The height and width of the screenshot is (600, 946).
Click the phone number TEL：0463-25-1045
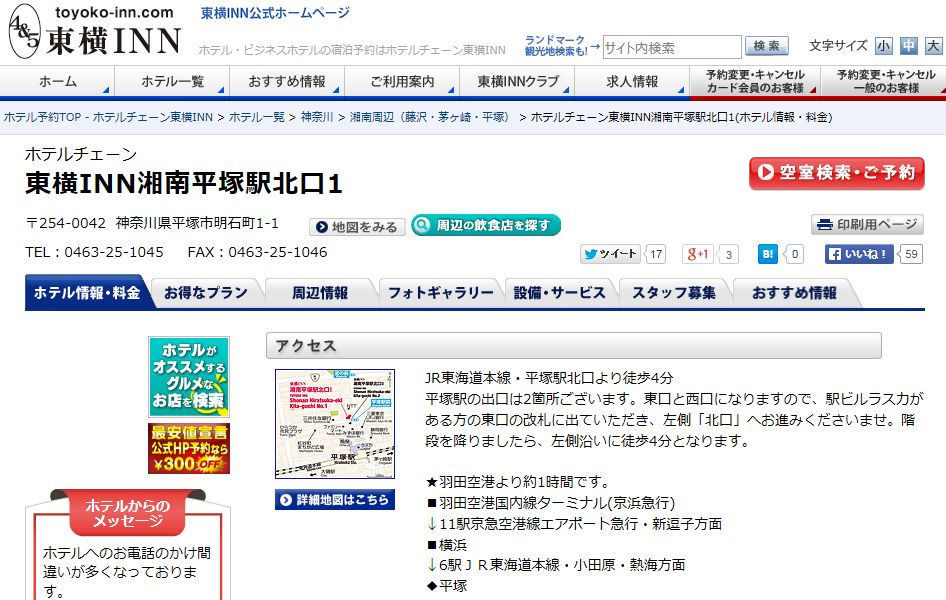(x=95, y=252)
